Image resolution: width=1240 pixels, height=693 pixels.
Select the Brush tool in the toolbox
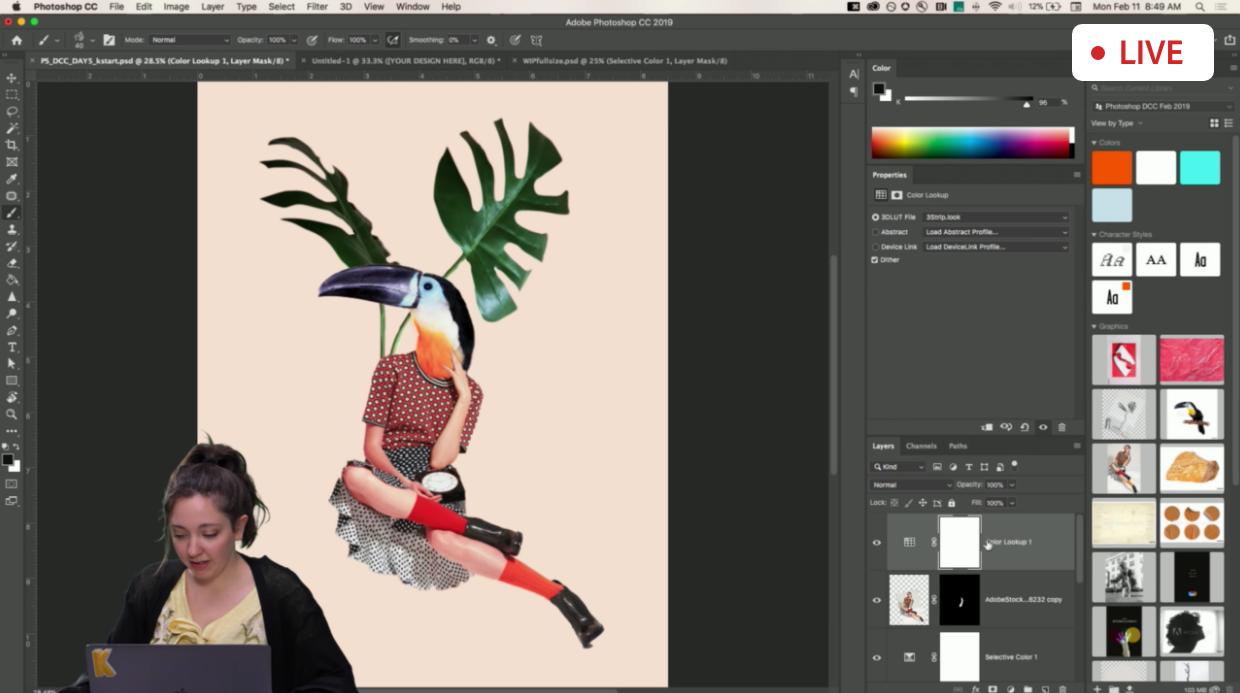[12, 213]
